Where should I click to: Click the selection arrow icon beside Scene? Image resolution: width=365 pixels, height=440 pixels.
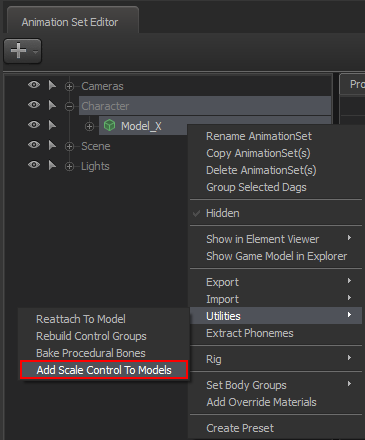pos(52,146)
